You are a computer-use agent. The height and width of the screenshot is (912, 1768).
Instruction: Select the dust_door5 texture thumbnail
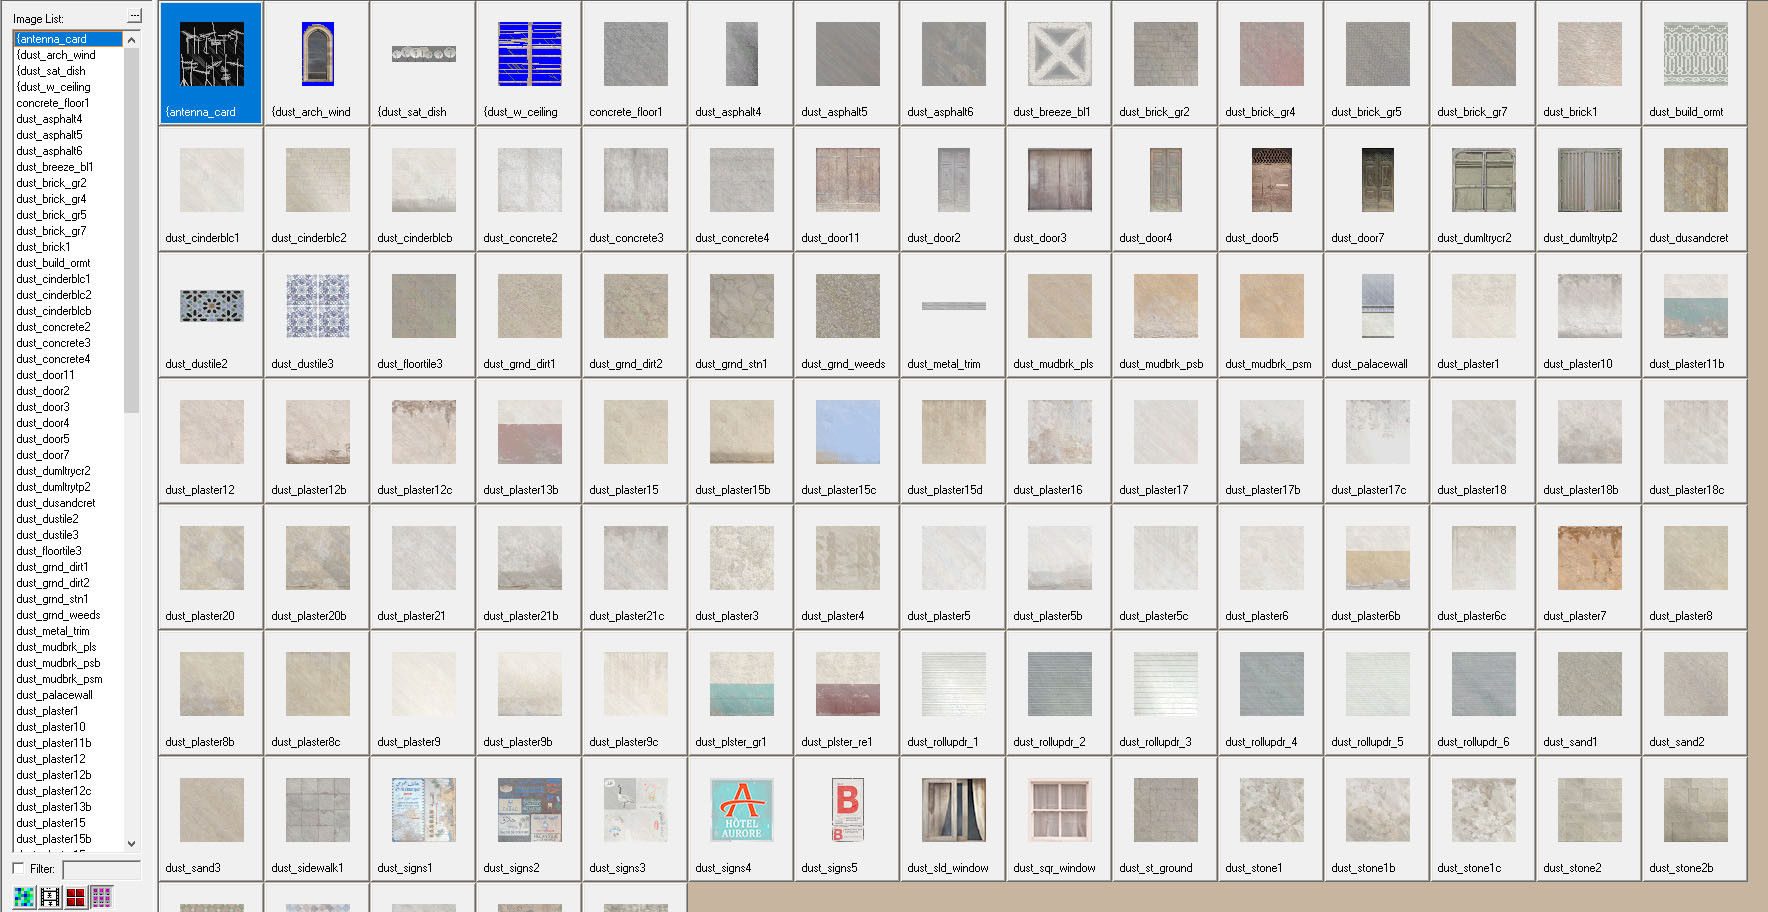[x=1269, y=181]
